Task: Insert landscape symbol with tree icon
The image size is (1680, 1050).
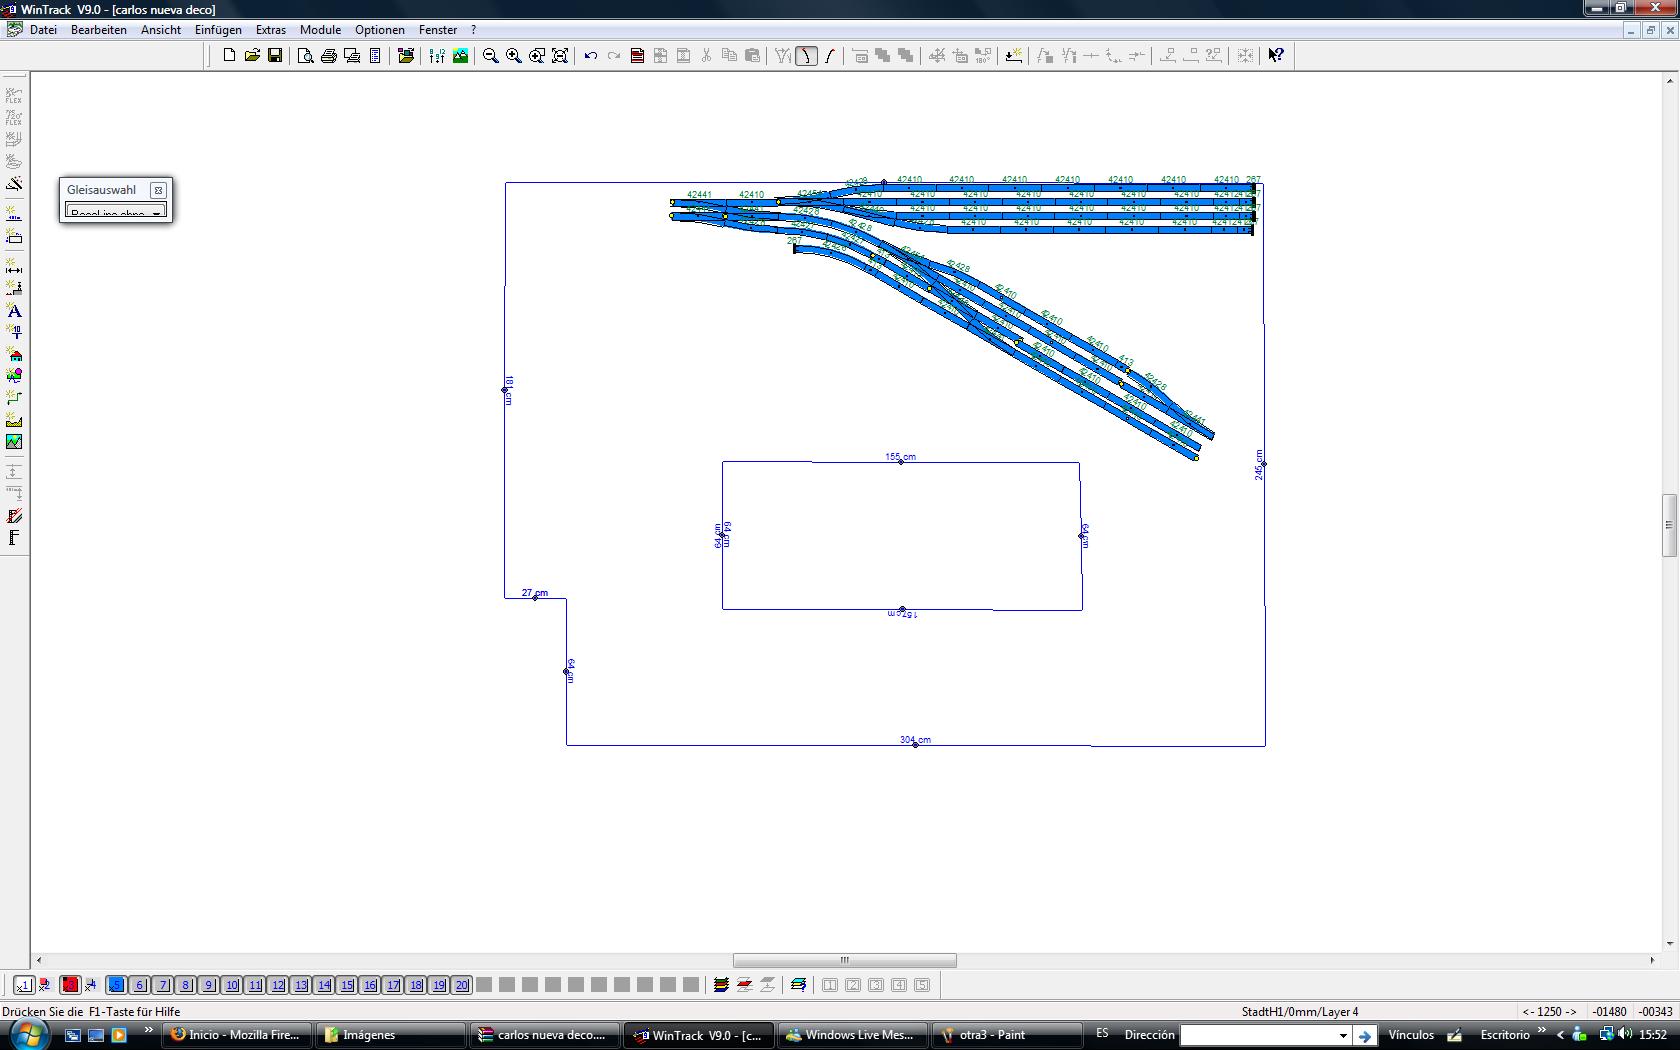Action: click(14, 376)
